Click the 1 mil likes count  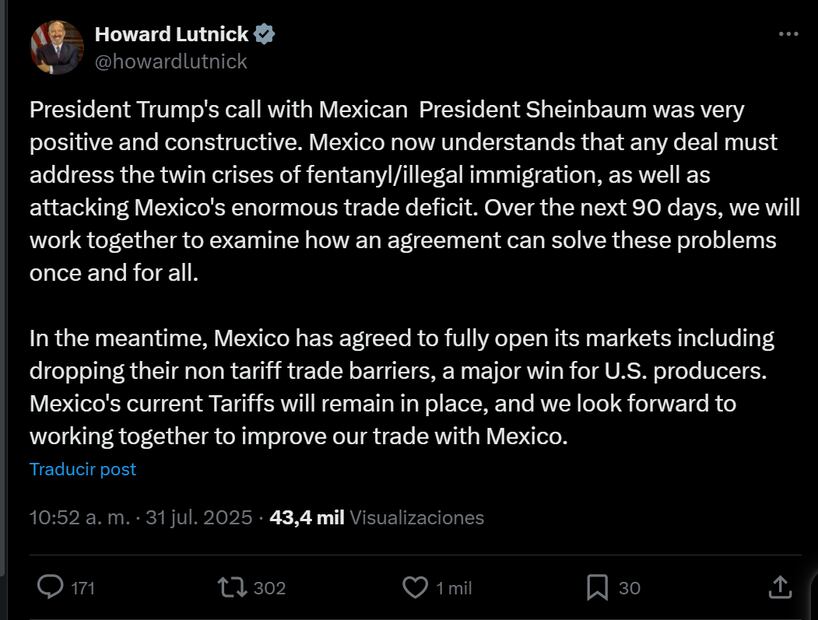(453, 588)
